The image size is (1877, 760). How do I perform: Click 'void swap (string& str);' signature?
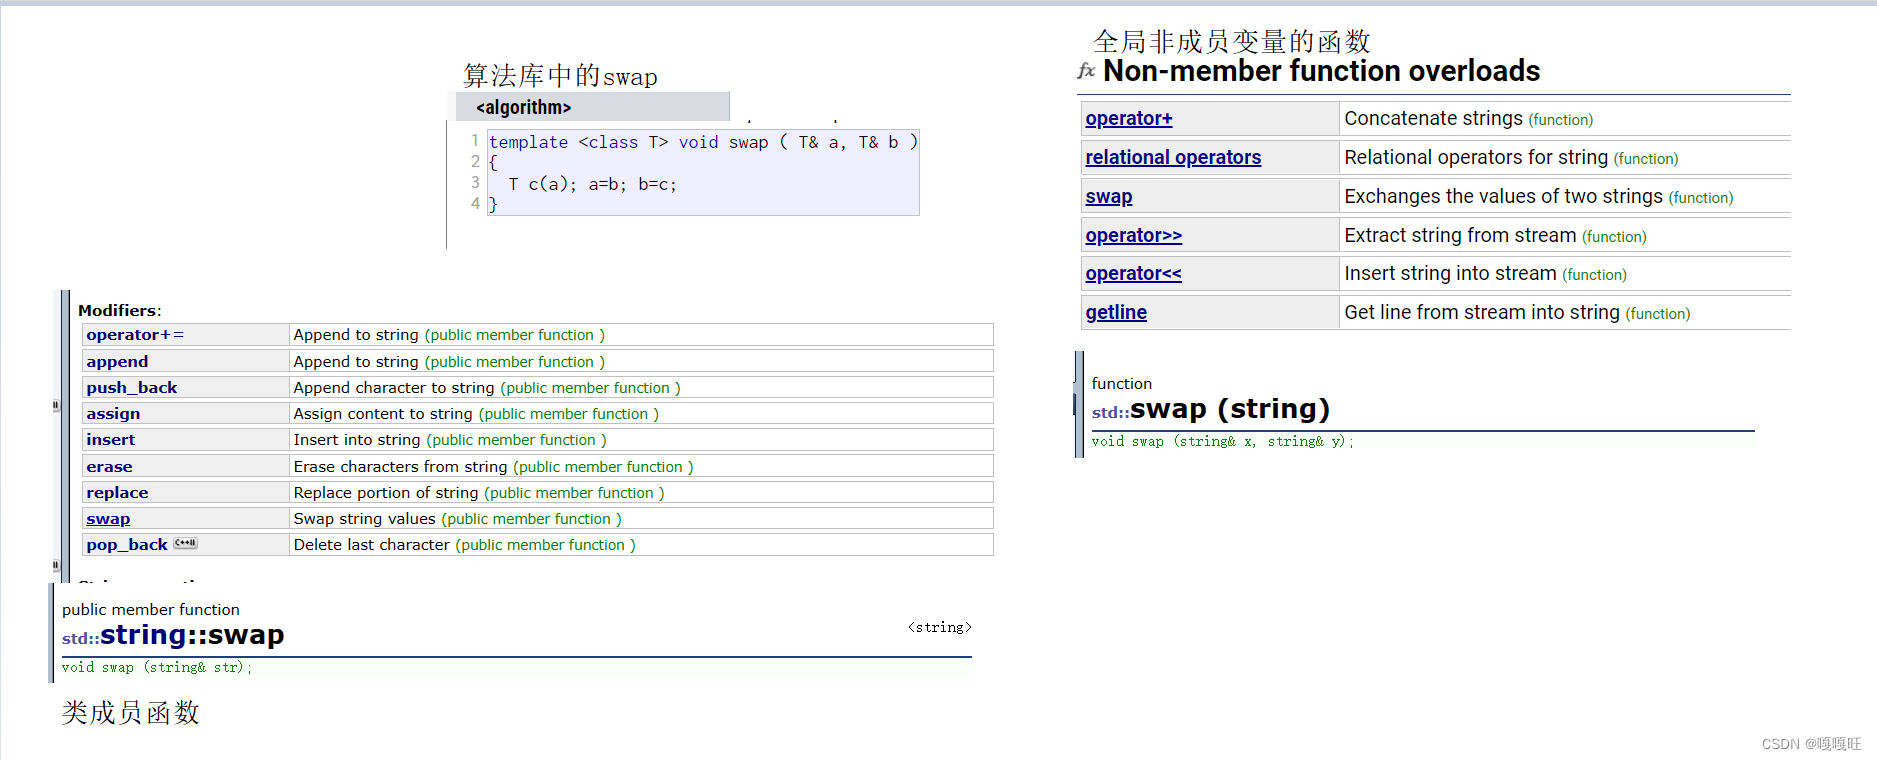click(x=157, y=667)
